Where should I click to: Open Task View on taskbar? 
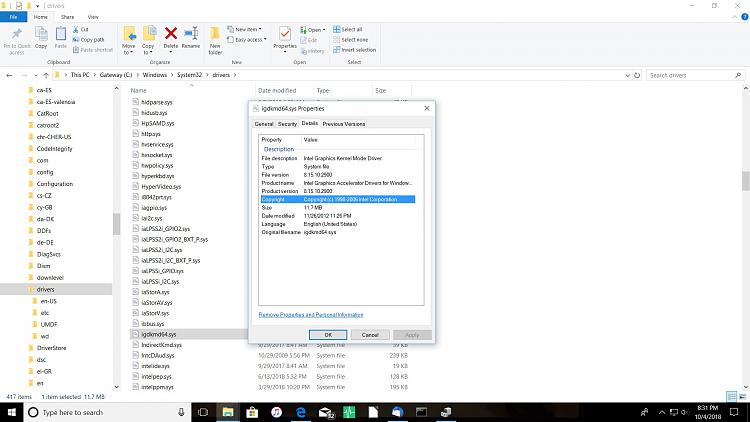203,412
